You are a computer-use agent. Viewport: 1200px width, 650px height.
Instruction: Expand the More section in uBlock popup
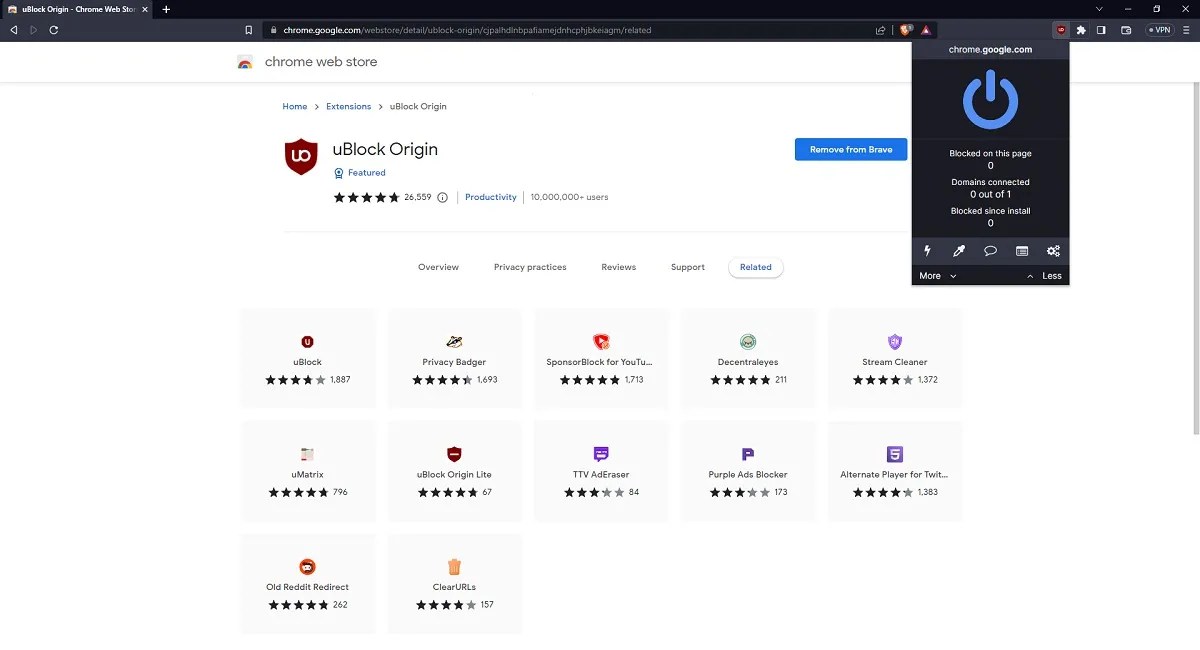click(936, 275)
